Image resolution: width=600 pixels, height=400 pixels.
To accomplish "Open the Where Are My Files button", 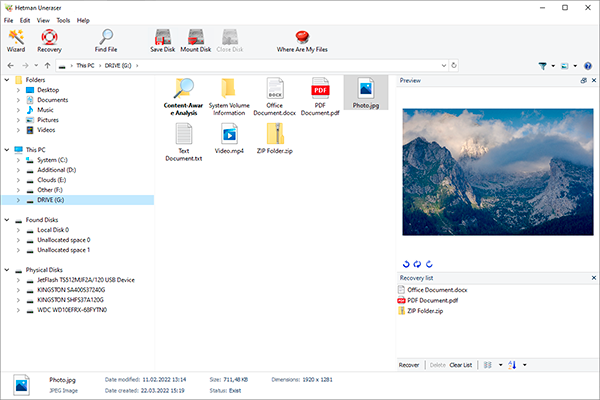I will pos(302,41).
